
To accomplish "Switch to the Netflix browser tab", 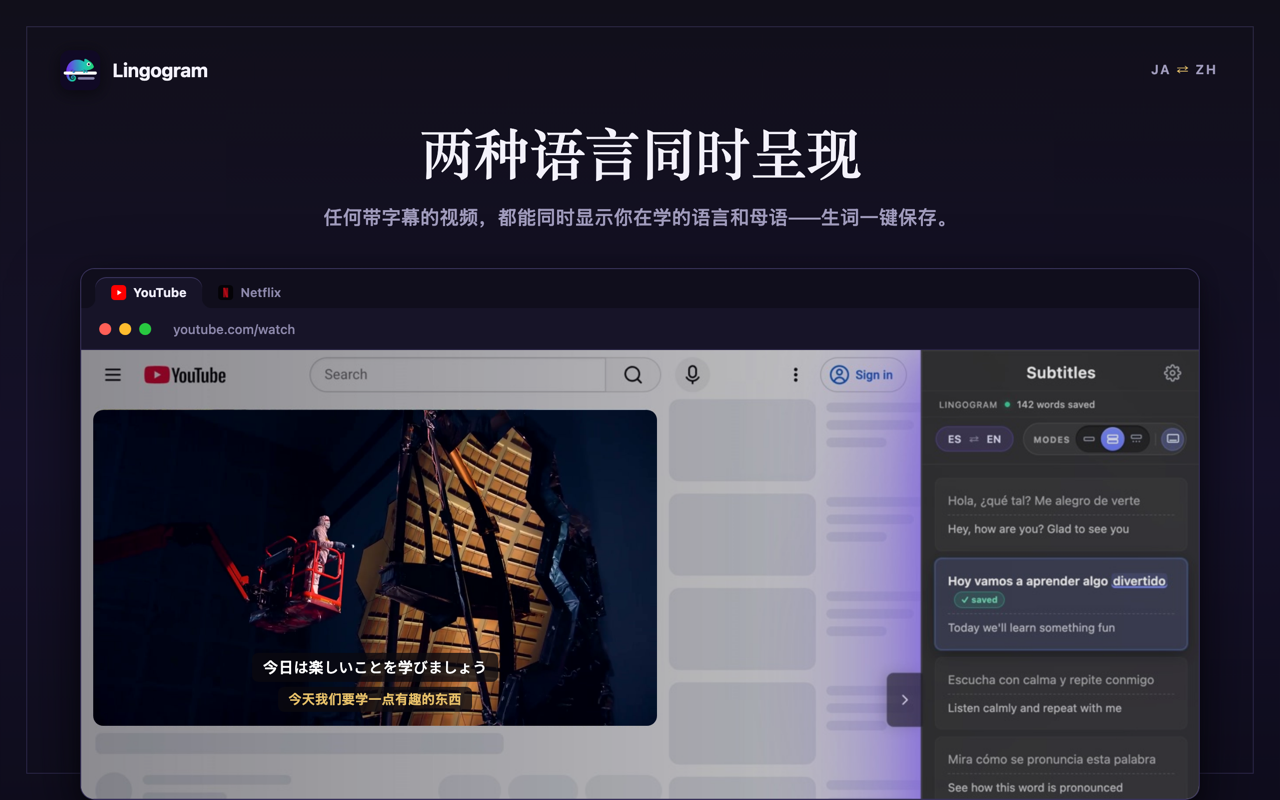I will 250,293.
